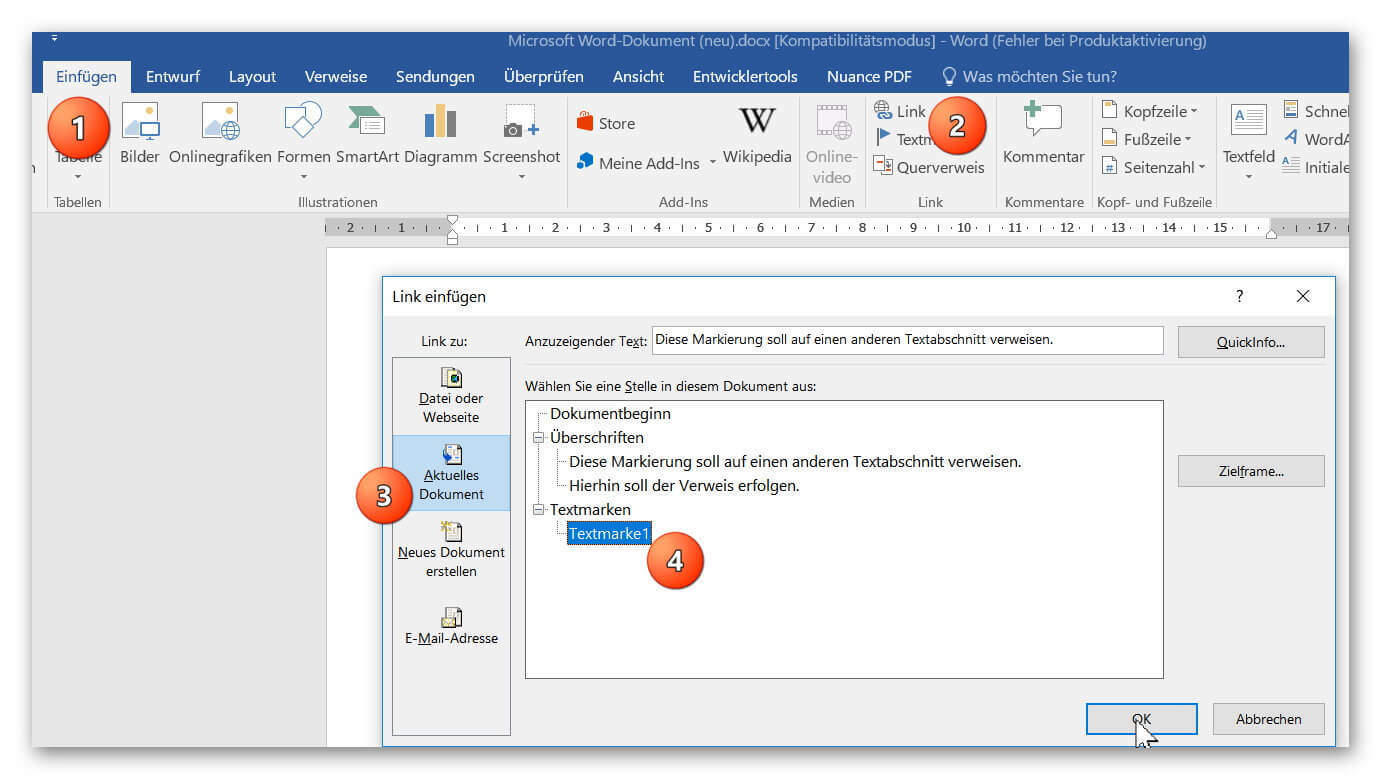Cancel the dialog with Abbrechen
This screenshot has width=1381, height=779.
(x=1268, y=719)
